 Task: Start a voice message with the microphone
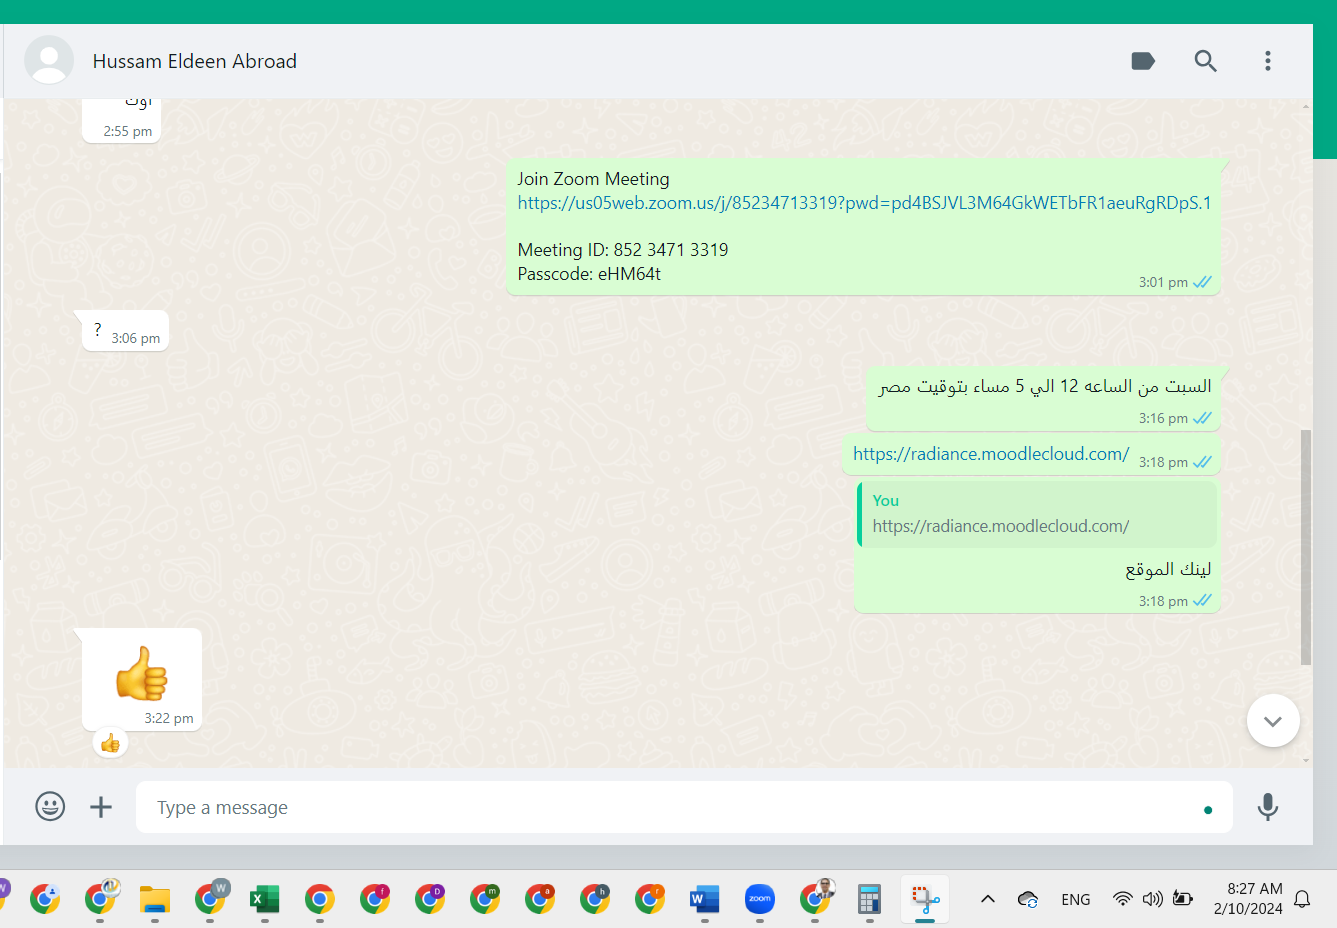coord(1267,806)
